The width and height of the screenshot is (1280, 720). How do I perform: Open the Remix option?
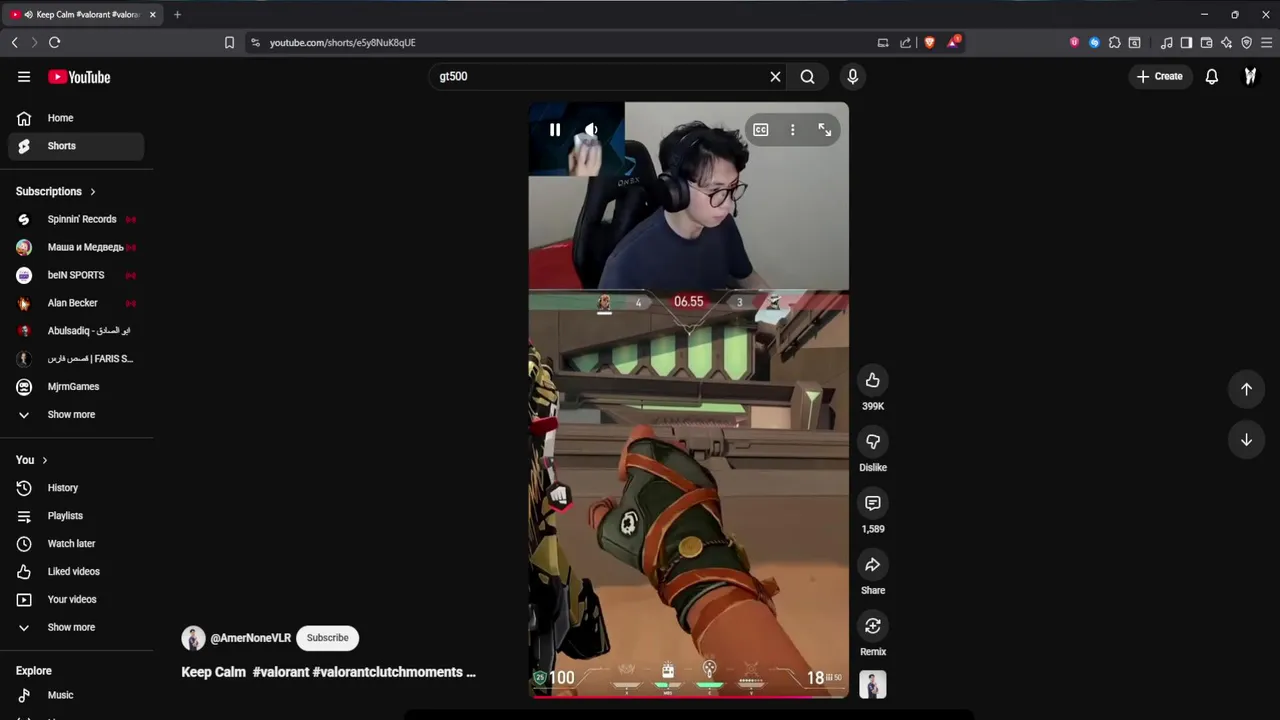click(x=873, y=626)
